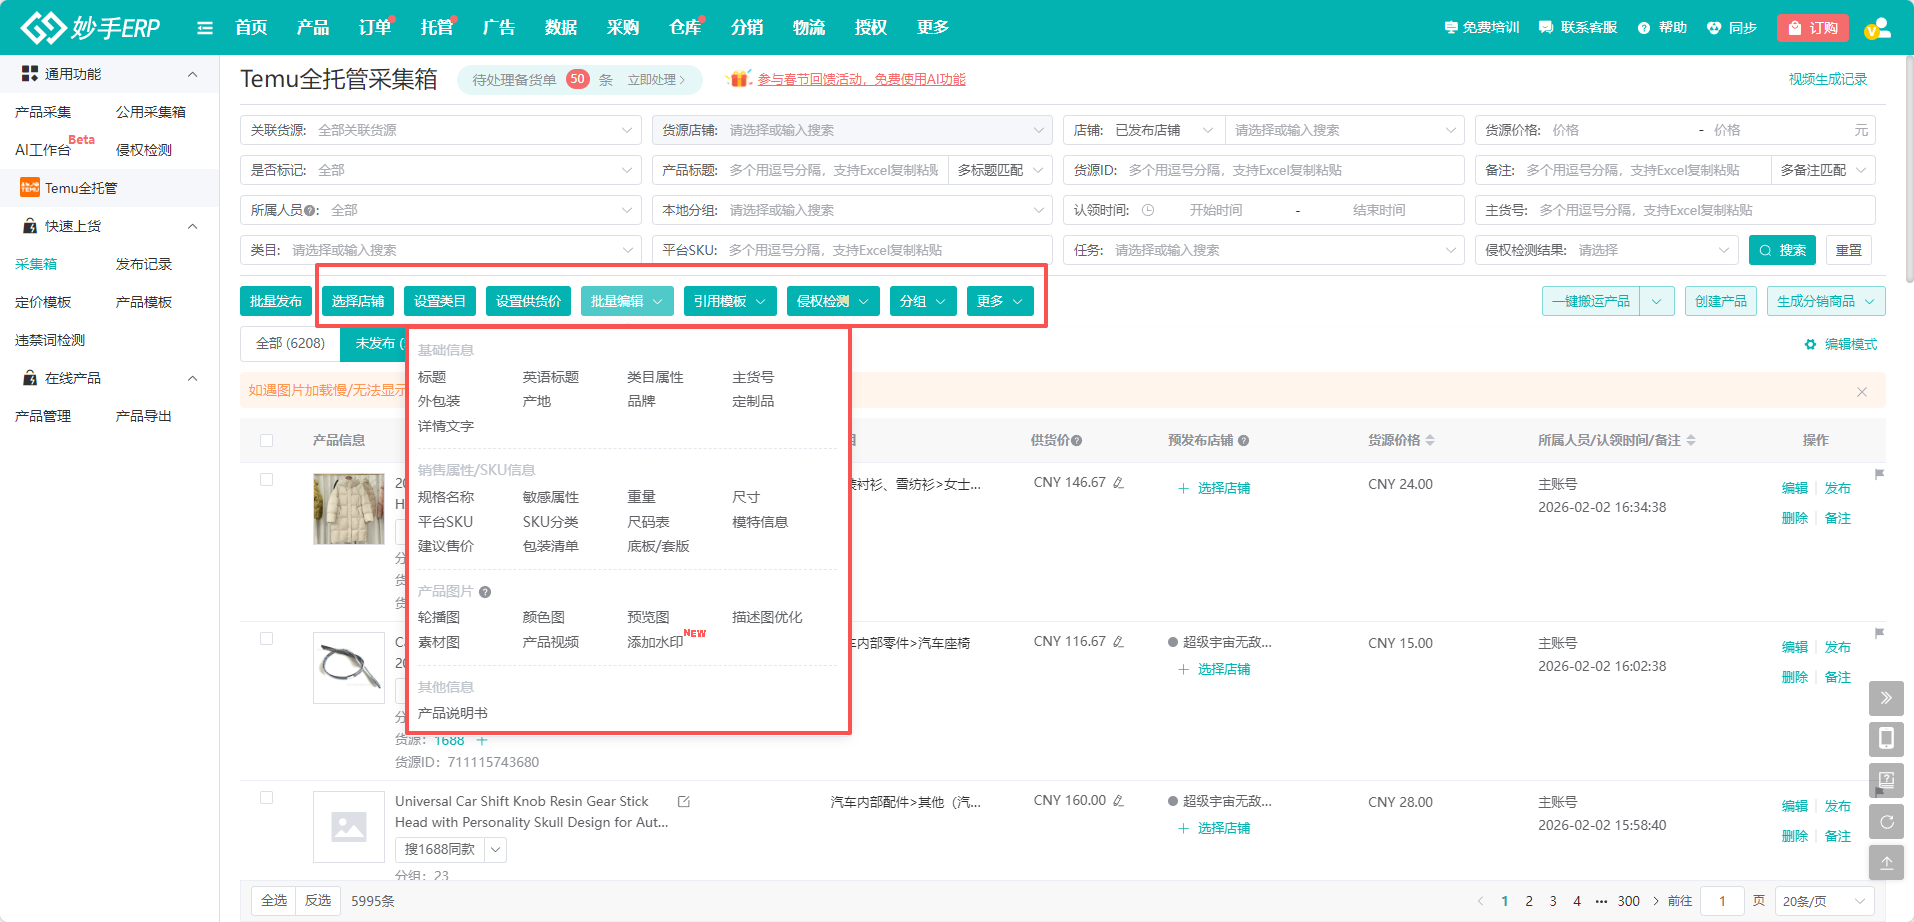
Task: Open the 引用模板 dropdown
Action: (x=729, y=301)
